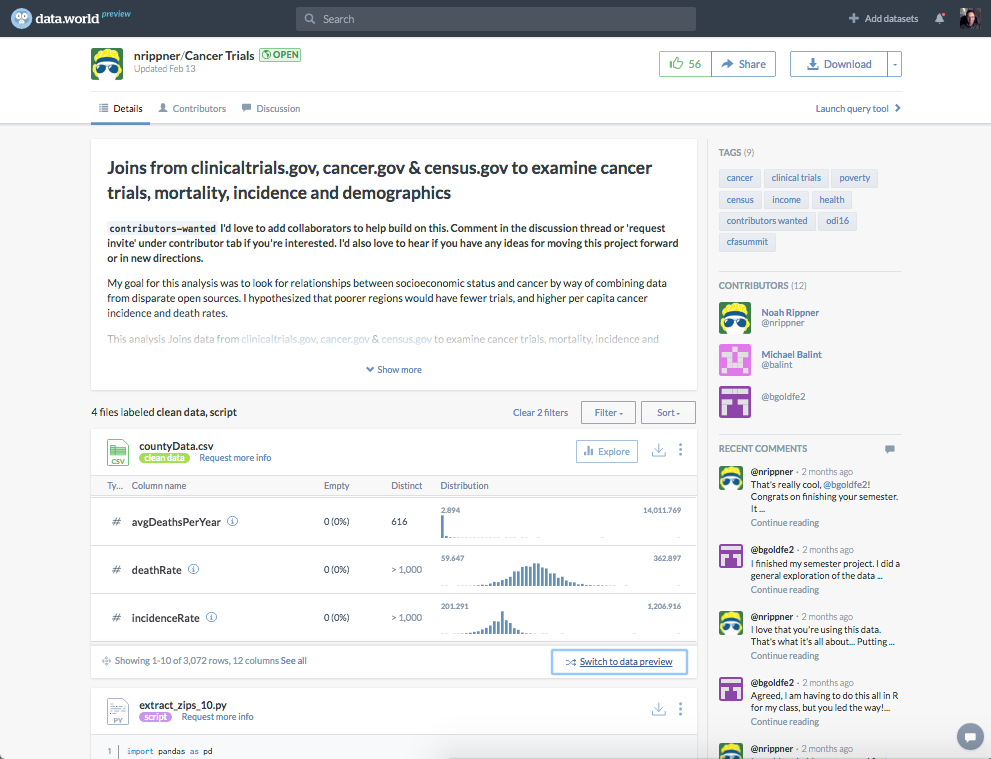Select the odi16 tag
This screenshot has height=759, width=991.
[837, 221]
